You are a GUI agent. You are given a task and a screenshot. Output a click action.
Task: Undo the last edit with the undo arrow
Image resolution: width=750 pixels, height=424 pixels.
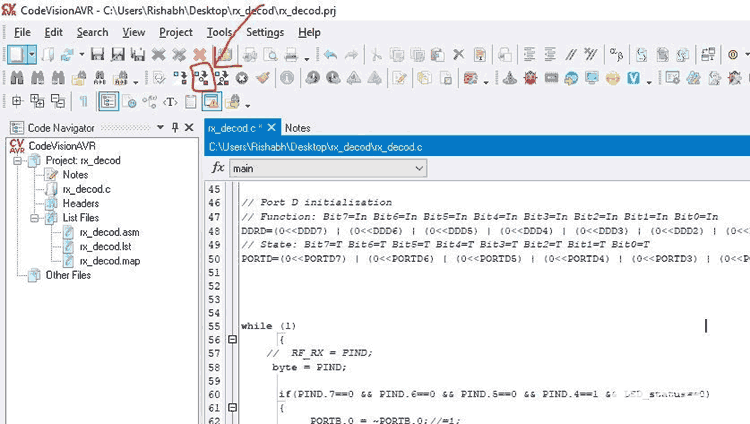(330, 55)
